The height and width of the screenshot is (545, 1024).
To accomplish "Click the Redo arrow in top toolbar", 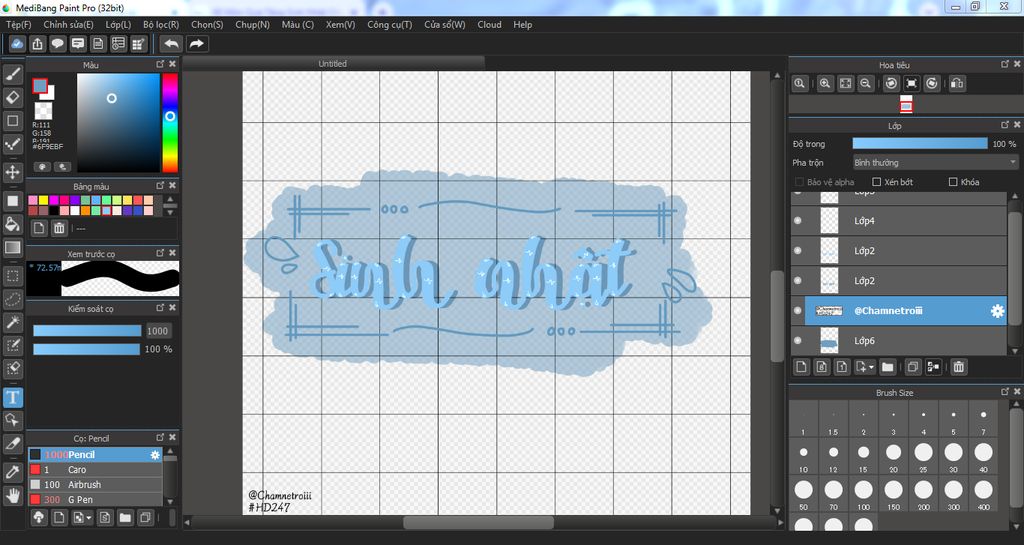I will pos(196,44).
